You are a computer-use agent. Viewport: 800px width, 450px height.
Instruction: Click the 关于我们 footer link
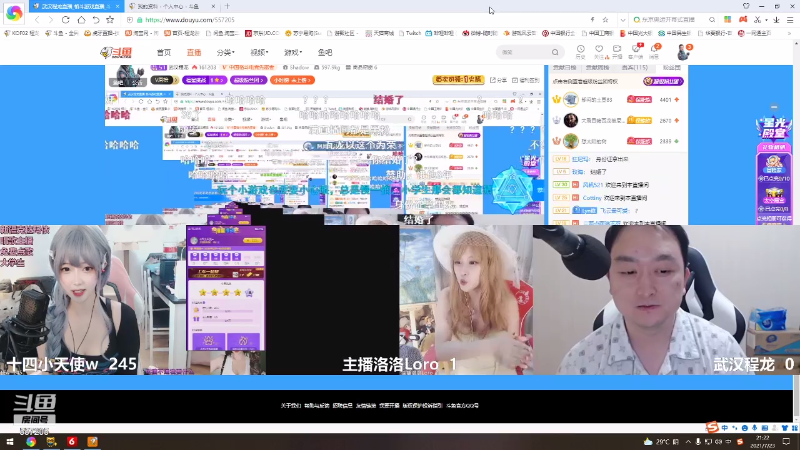[x=290, y=406]
